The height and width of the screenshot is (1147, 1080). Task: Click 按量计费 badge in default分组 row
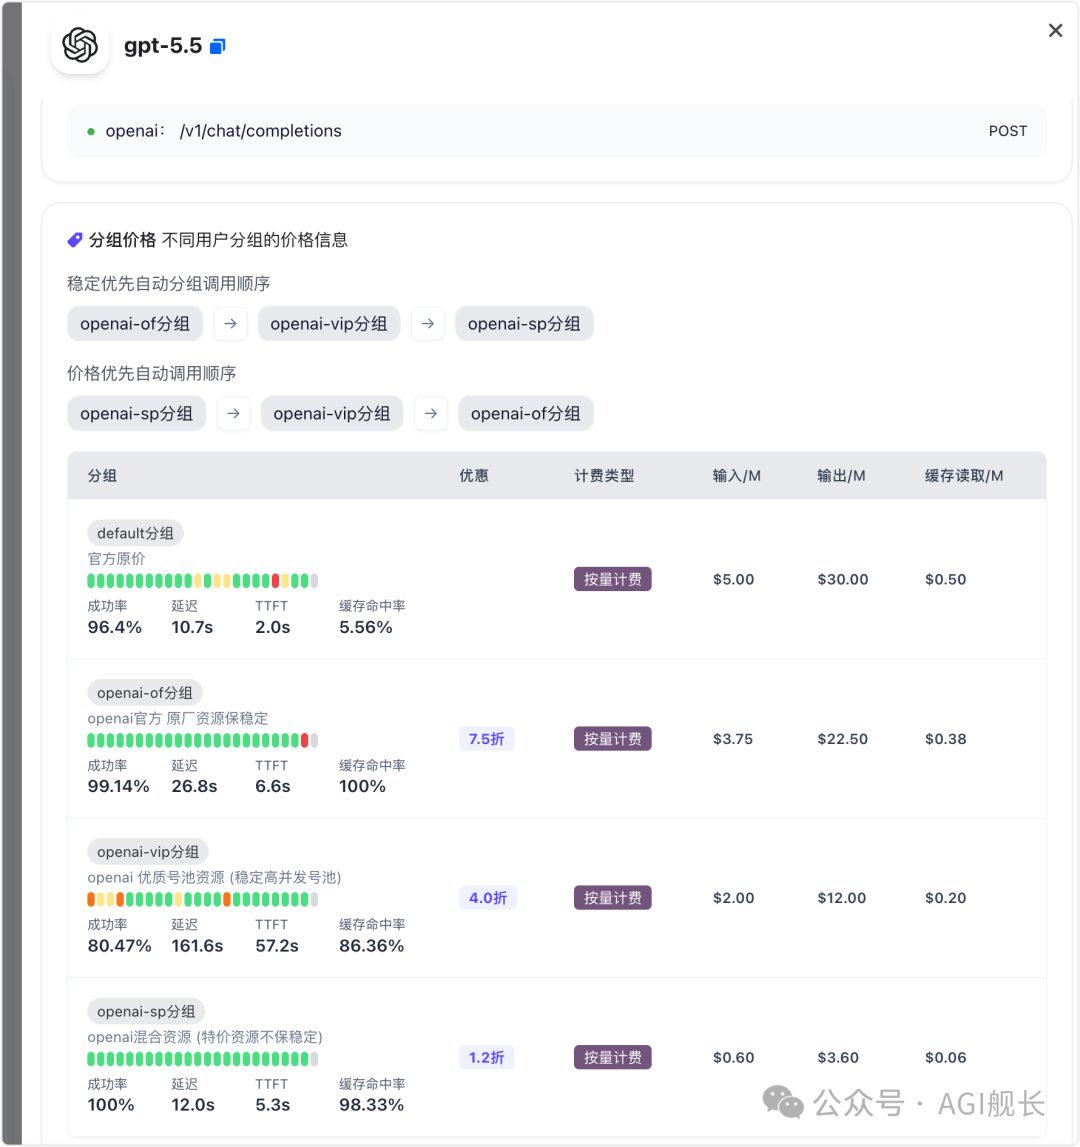[x=612, y=579]
